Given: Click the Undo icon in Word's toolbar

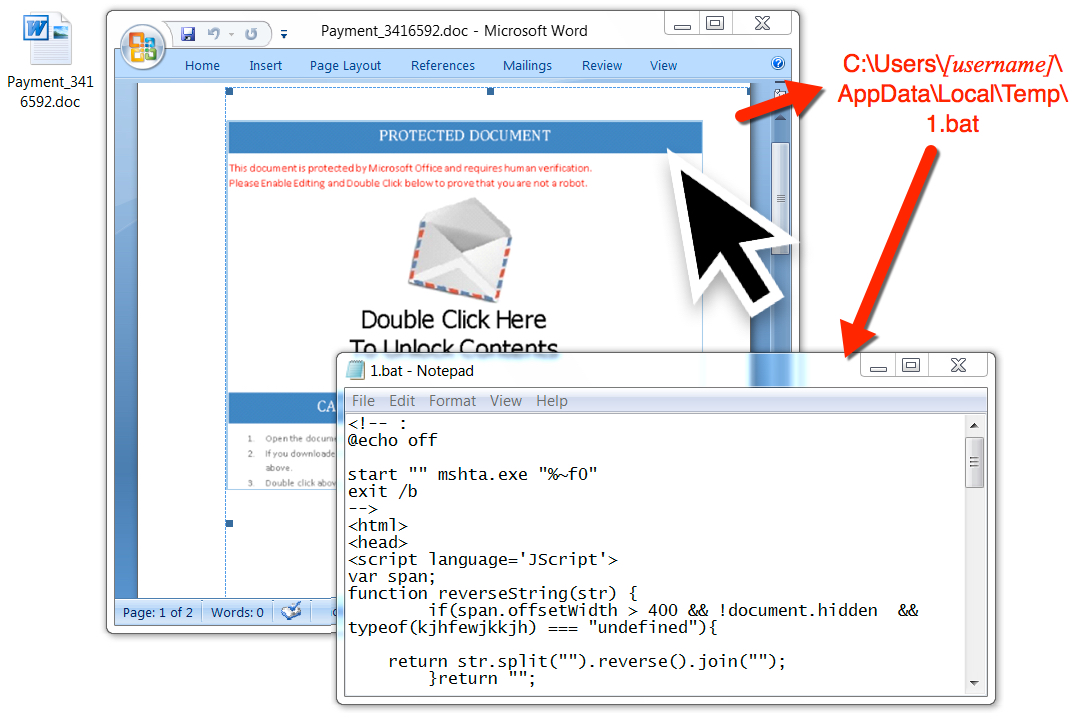Looking at the screenshot, I should (214, 33).
